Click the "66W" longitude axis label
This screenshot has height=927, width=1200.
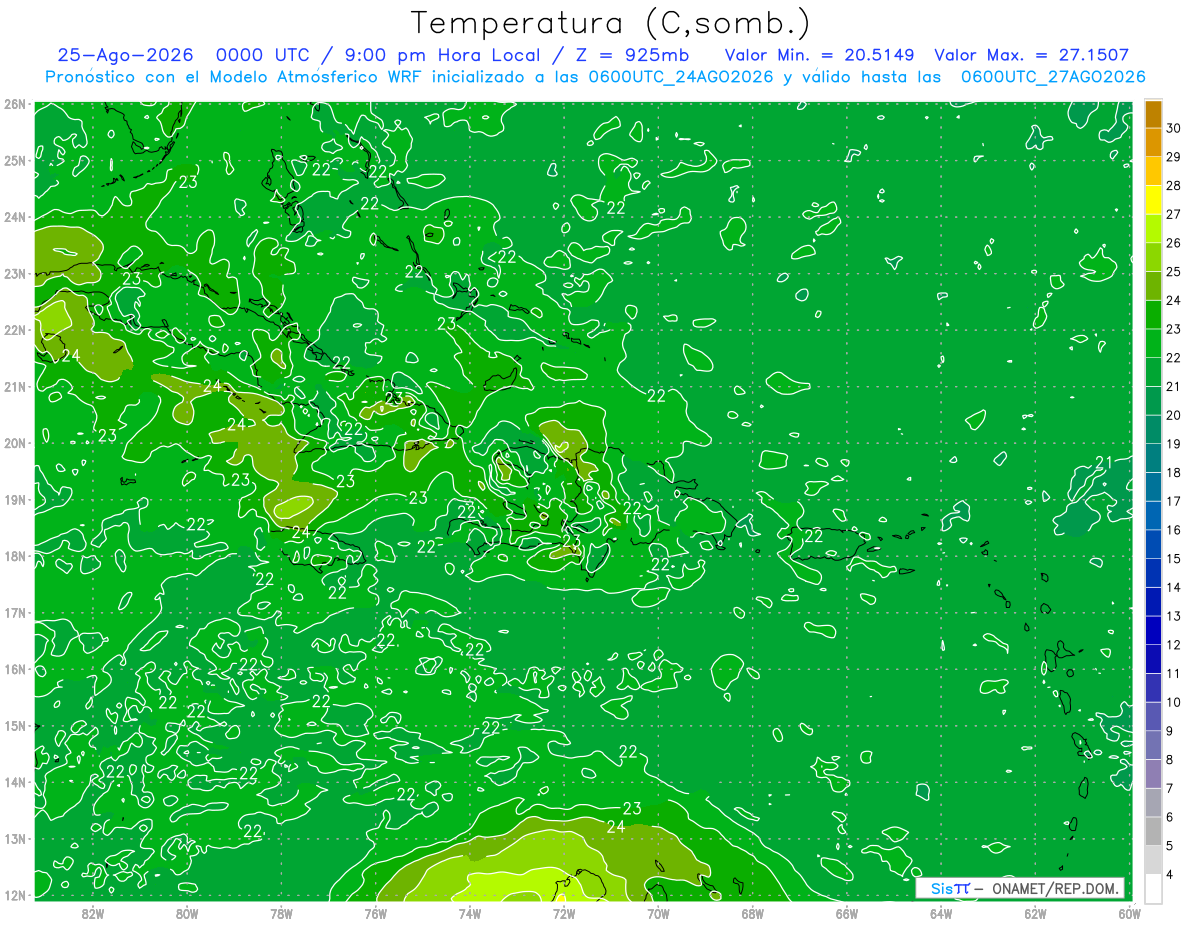click(847, 913)
